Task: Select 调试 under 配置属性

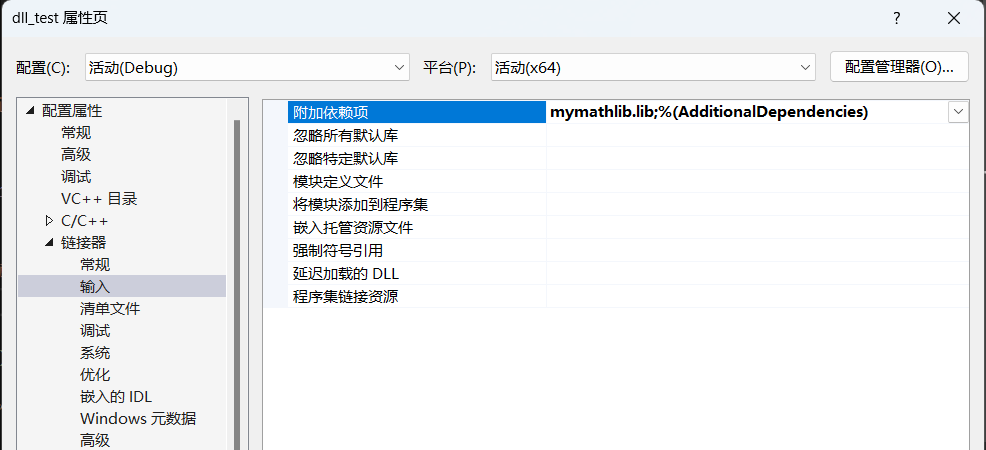Action: (76, 177)
